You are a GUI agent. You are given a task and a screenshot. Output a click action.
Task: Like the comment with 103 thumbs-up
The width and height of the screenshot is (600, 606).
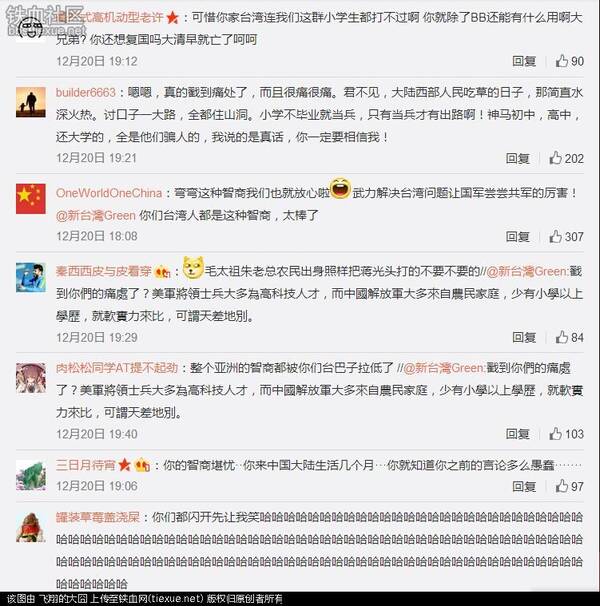(x=566, y=434)
